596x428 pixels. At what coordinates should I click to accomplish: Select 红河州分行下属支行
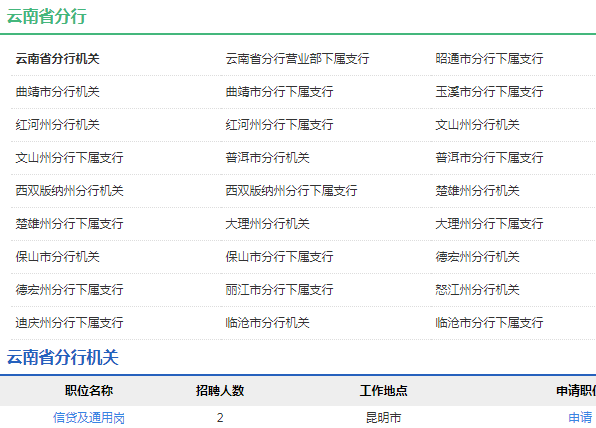pos(279,125)
